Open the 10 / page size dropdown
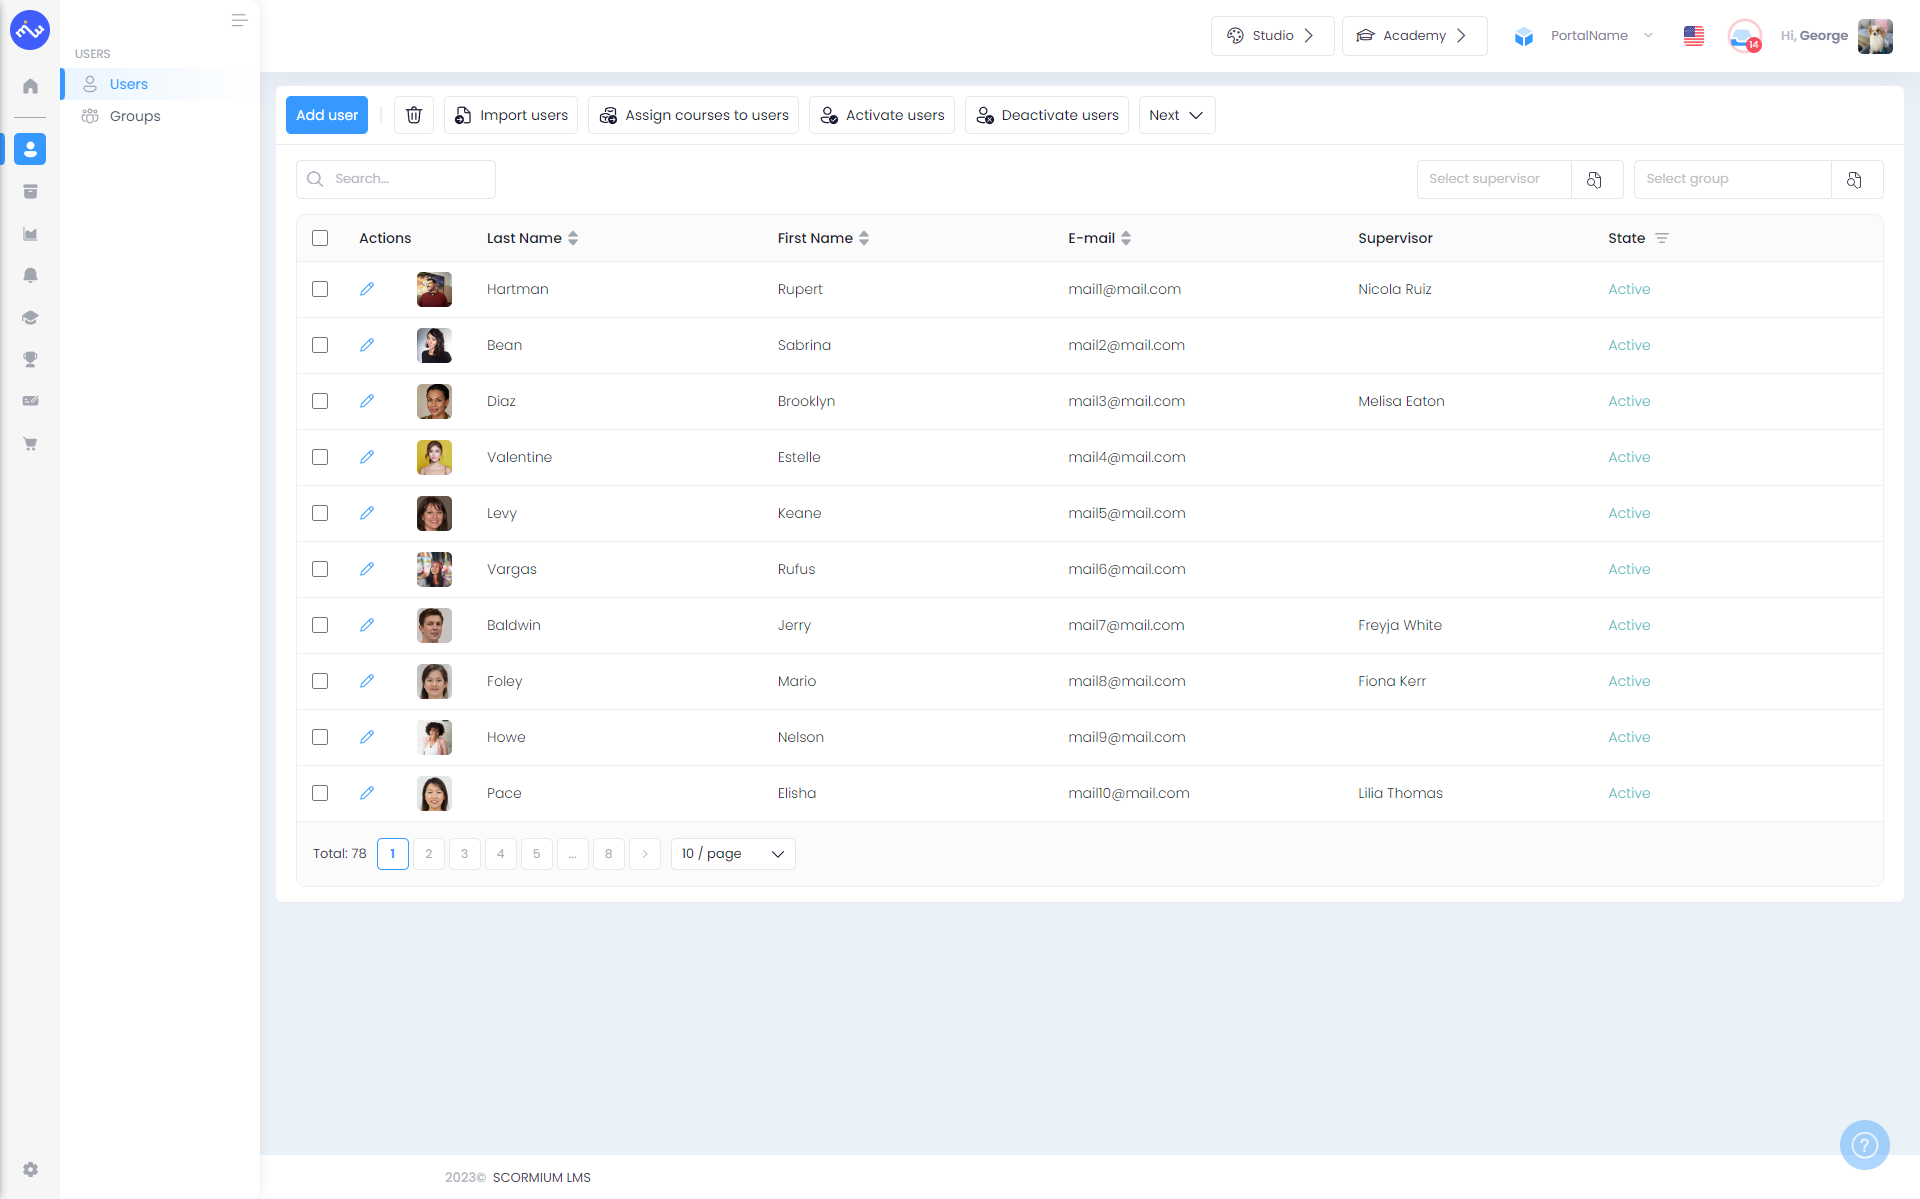 732,854
